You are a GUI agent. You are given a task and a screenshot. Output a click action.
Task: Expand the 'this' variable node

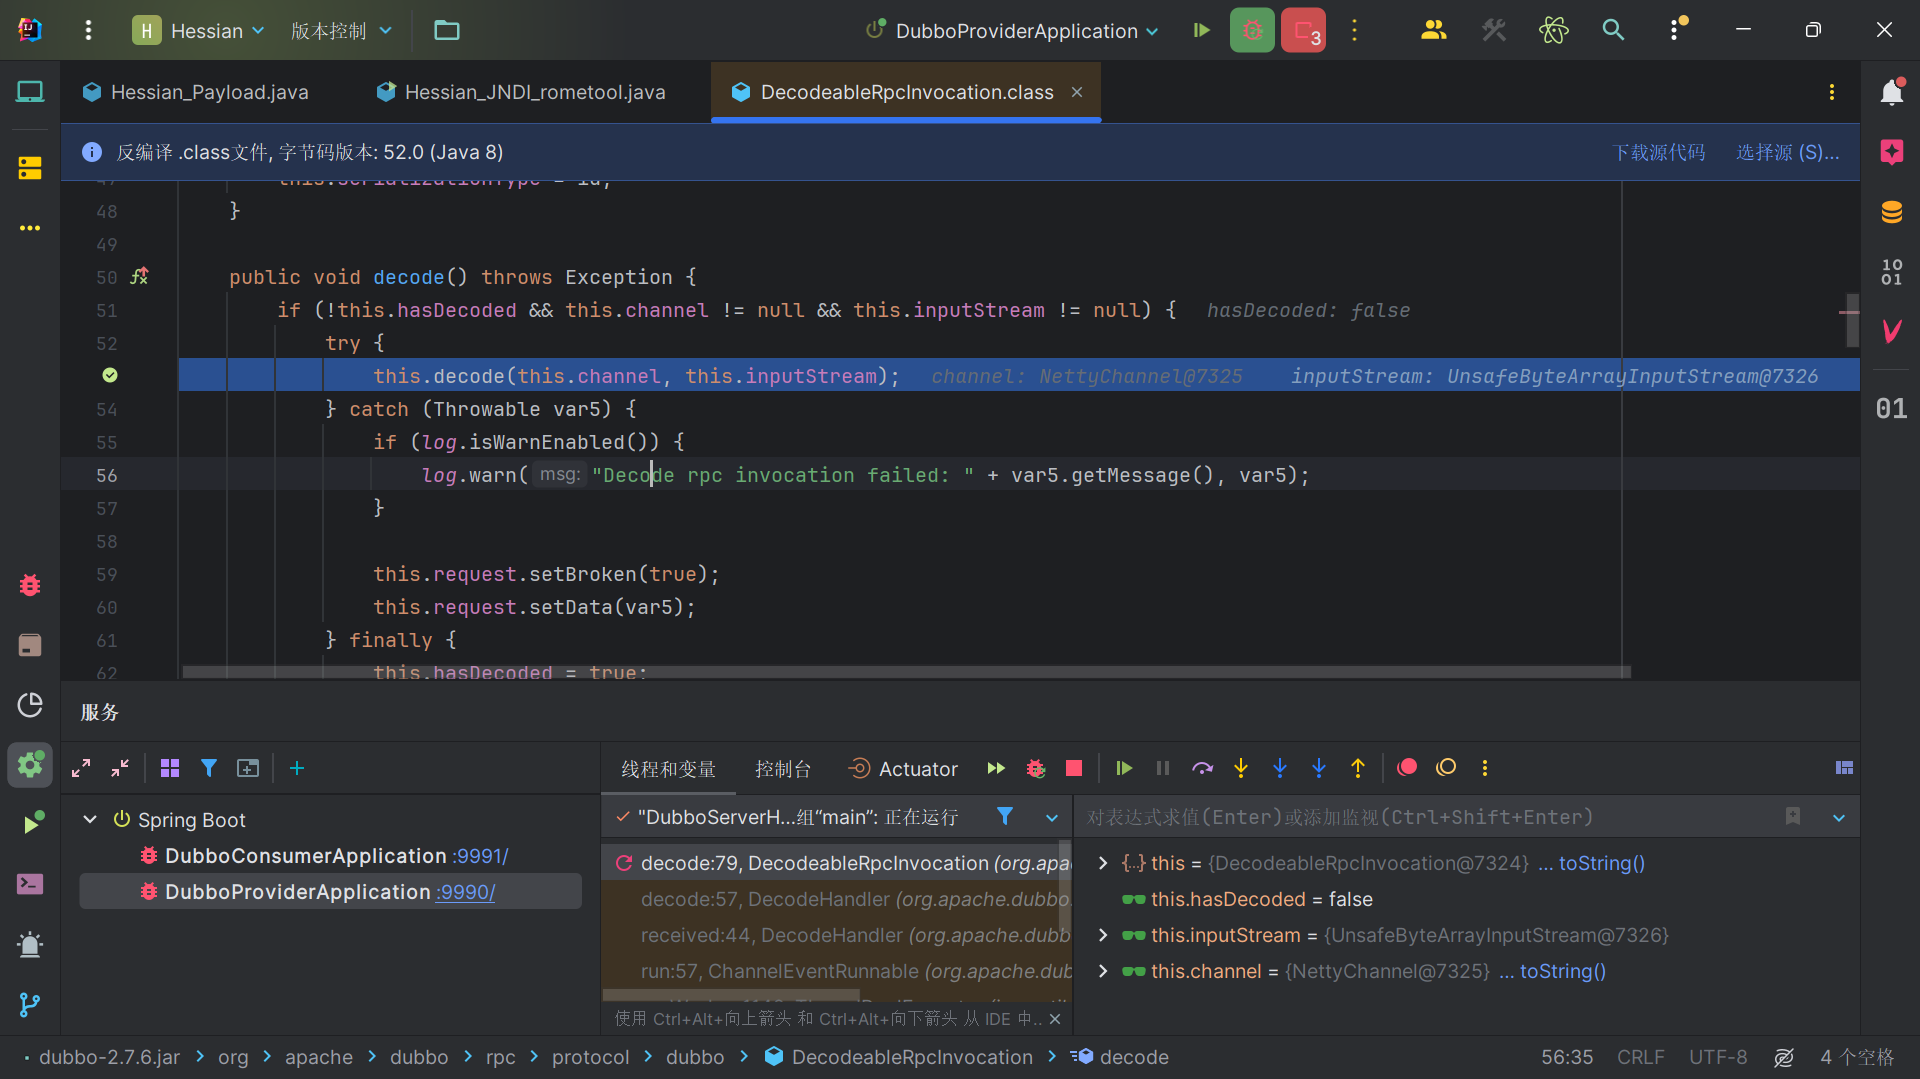1103,863
